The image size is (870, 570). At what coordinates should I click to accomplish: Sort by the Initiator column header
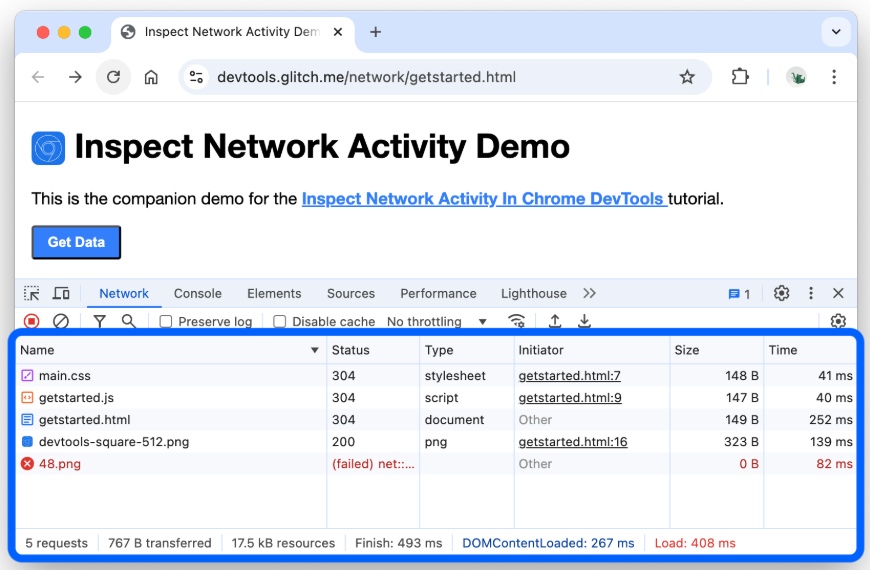click(x=591, y=350)
